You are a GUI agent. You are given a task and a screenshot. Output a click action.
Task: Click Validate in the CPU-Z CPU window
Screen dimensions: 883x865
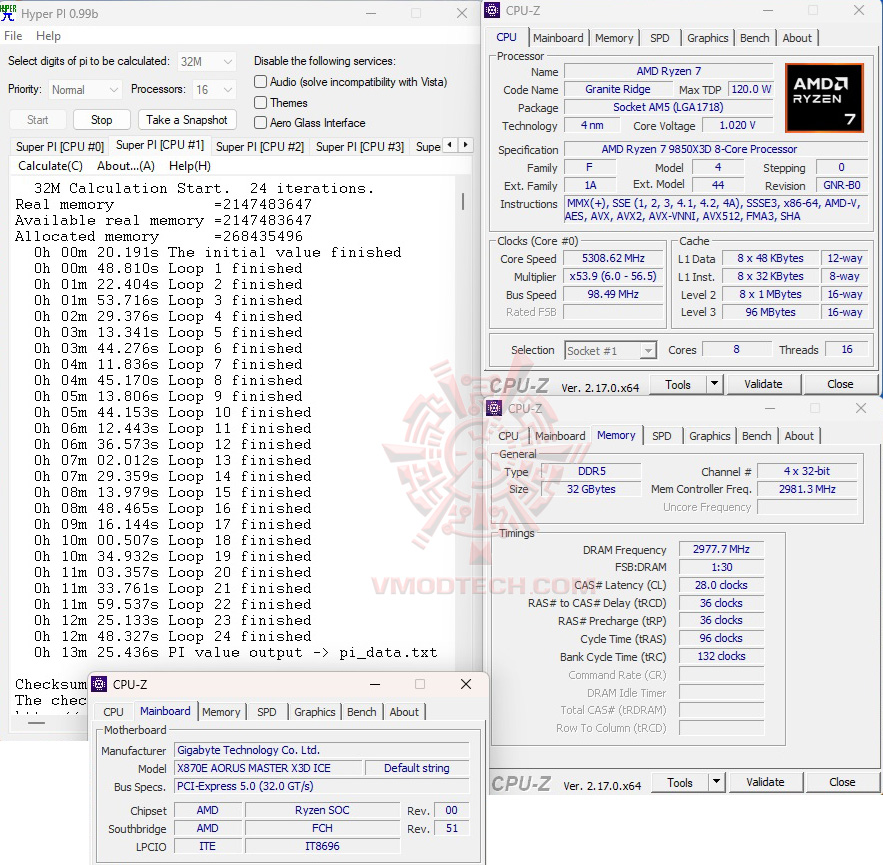pos(763,384)
